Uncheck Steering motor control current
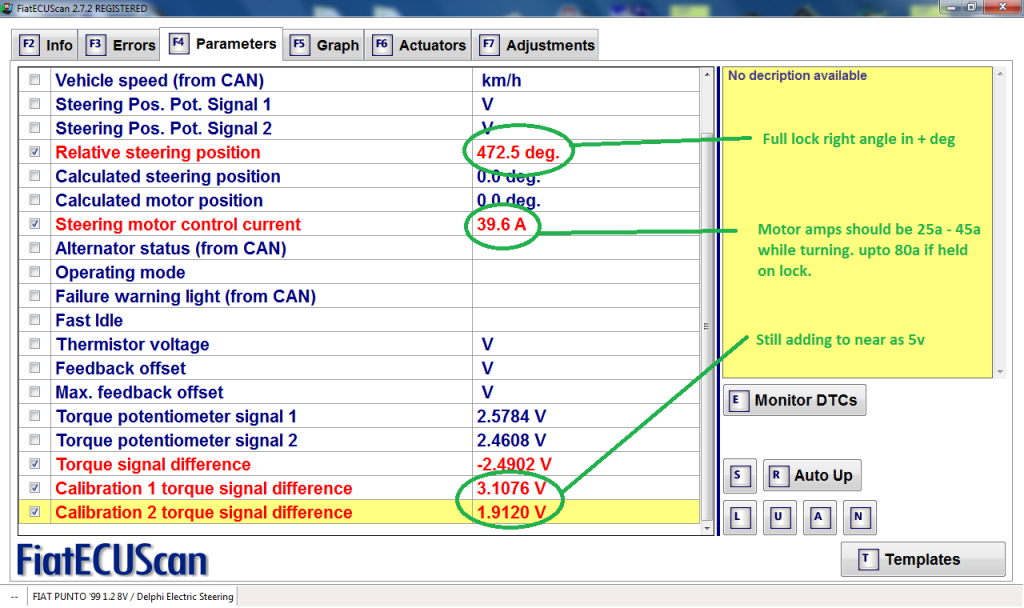 tap(36, 225)
